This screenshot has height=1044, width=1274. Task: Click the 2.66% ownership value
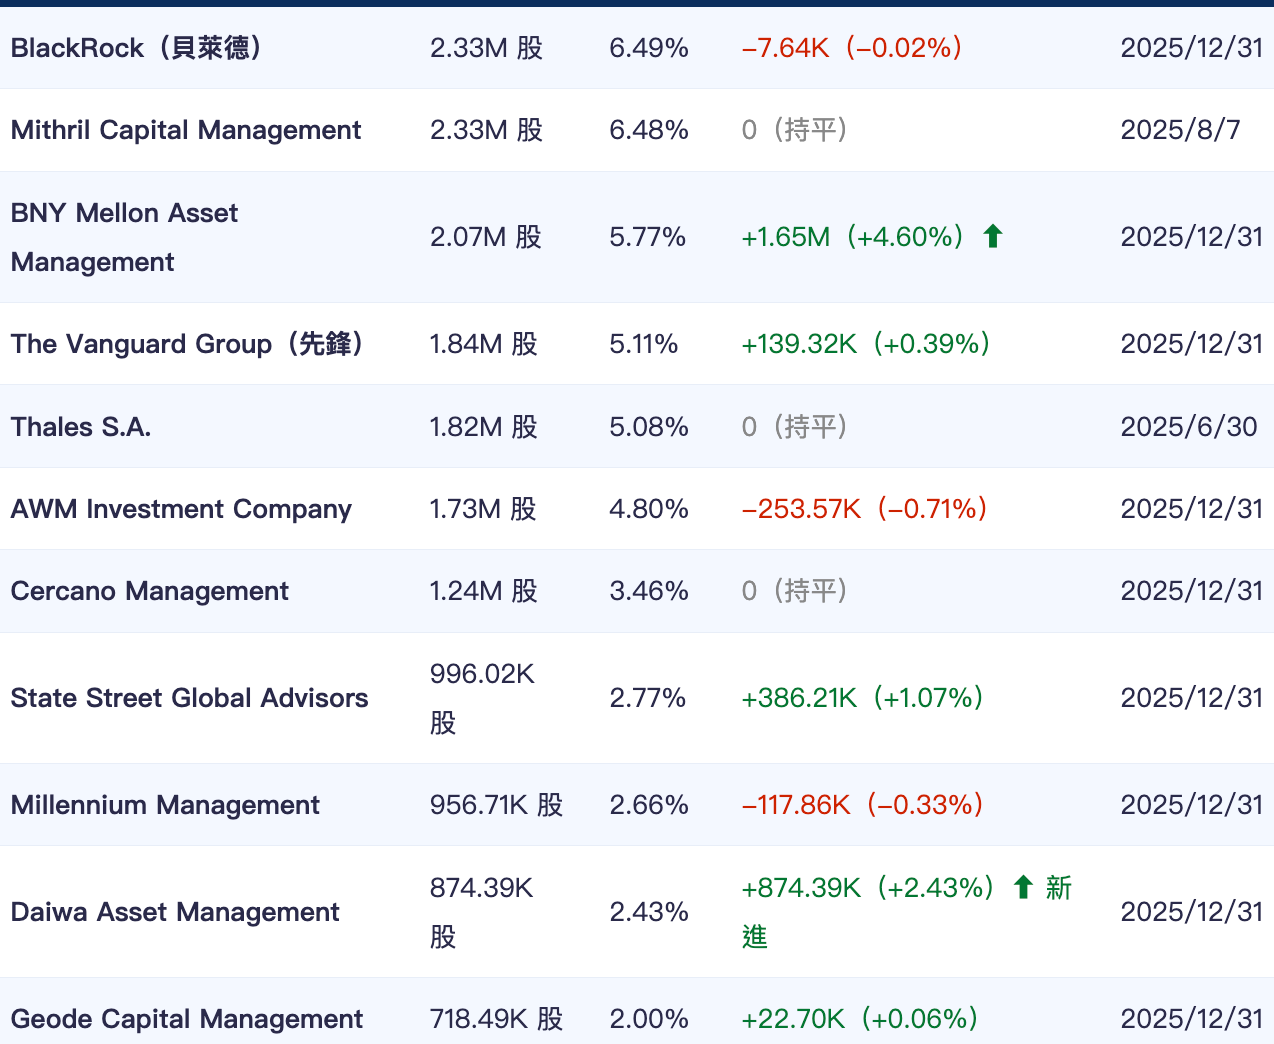click(x=649, y=805)
